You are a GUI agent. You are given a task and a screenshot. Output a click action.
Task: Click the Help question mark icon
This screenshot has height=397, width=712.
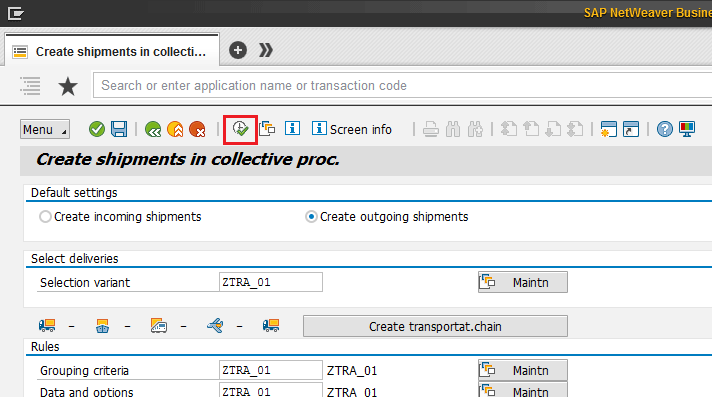664,129
